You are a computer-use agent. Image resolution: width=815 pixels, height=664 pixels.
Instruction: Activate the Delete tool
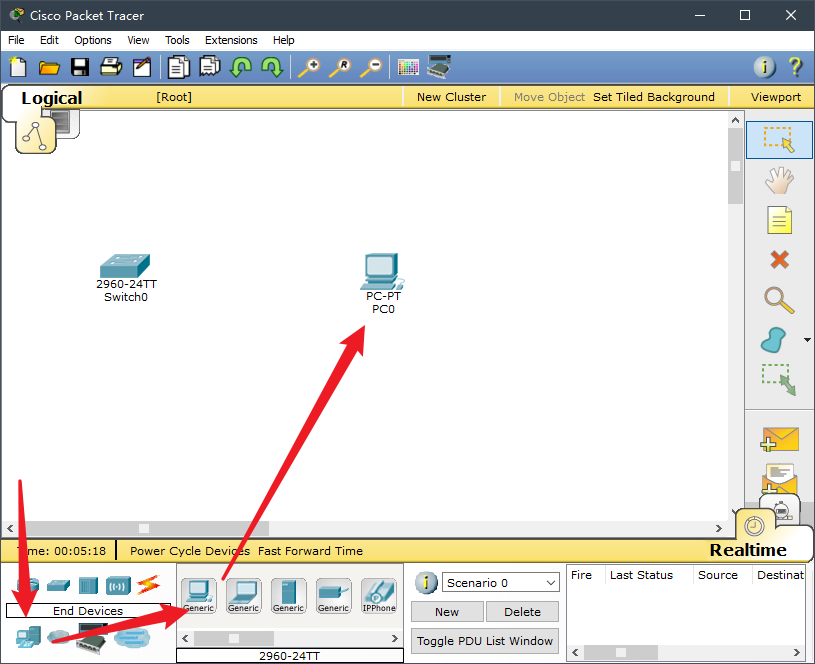point(779,259)
